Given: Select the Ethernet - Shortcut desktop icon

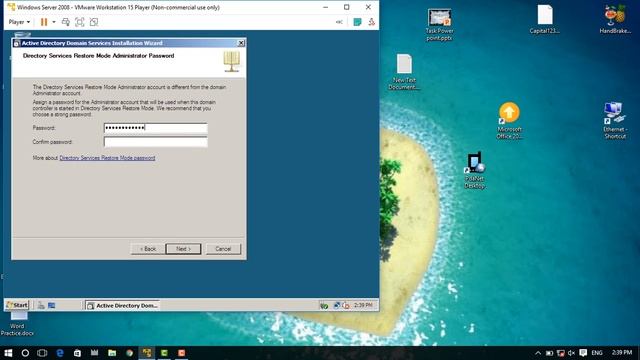Looking at the screenshot, I should (615, 121).
